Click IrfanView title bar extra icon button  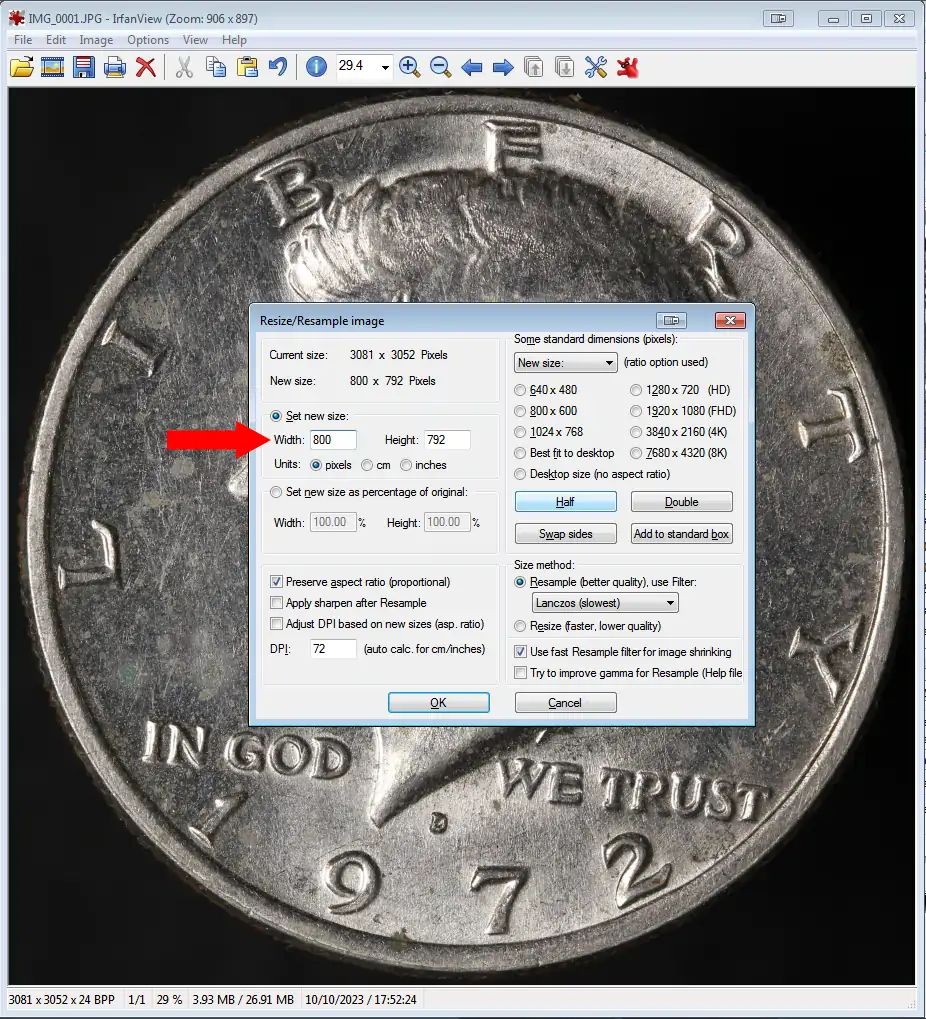point(778,18)
